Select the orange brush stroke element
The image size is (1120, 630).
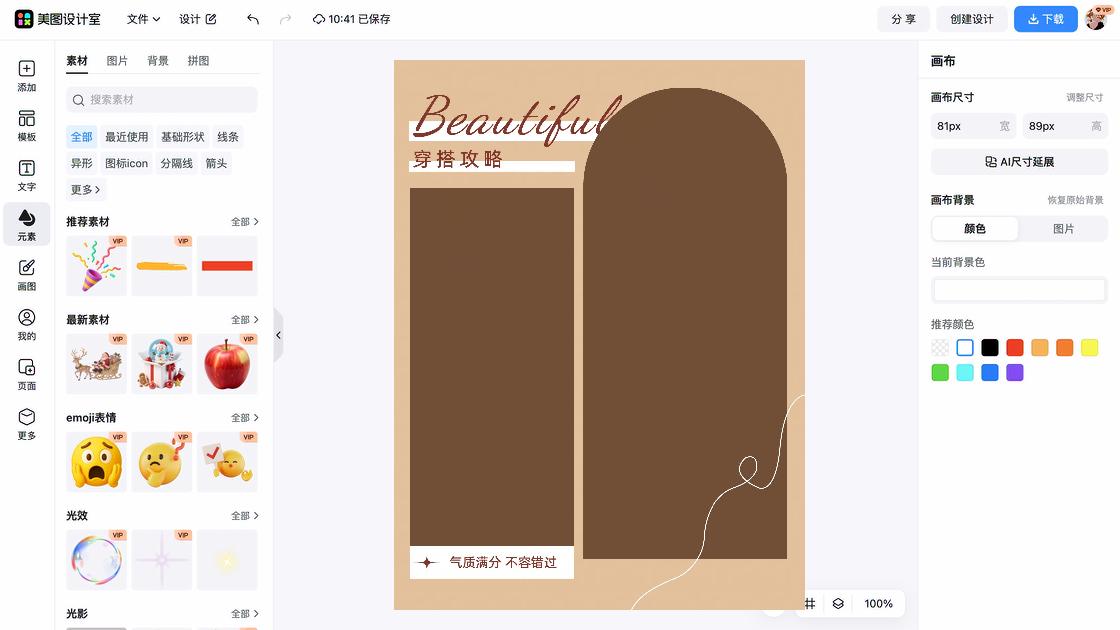tap(161, 266)
